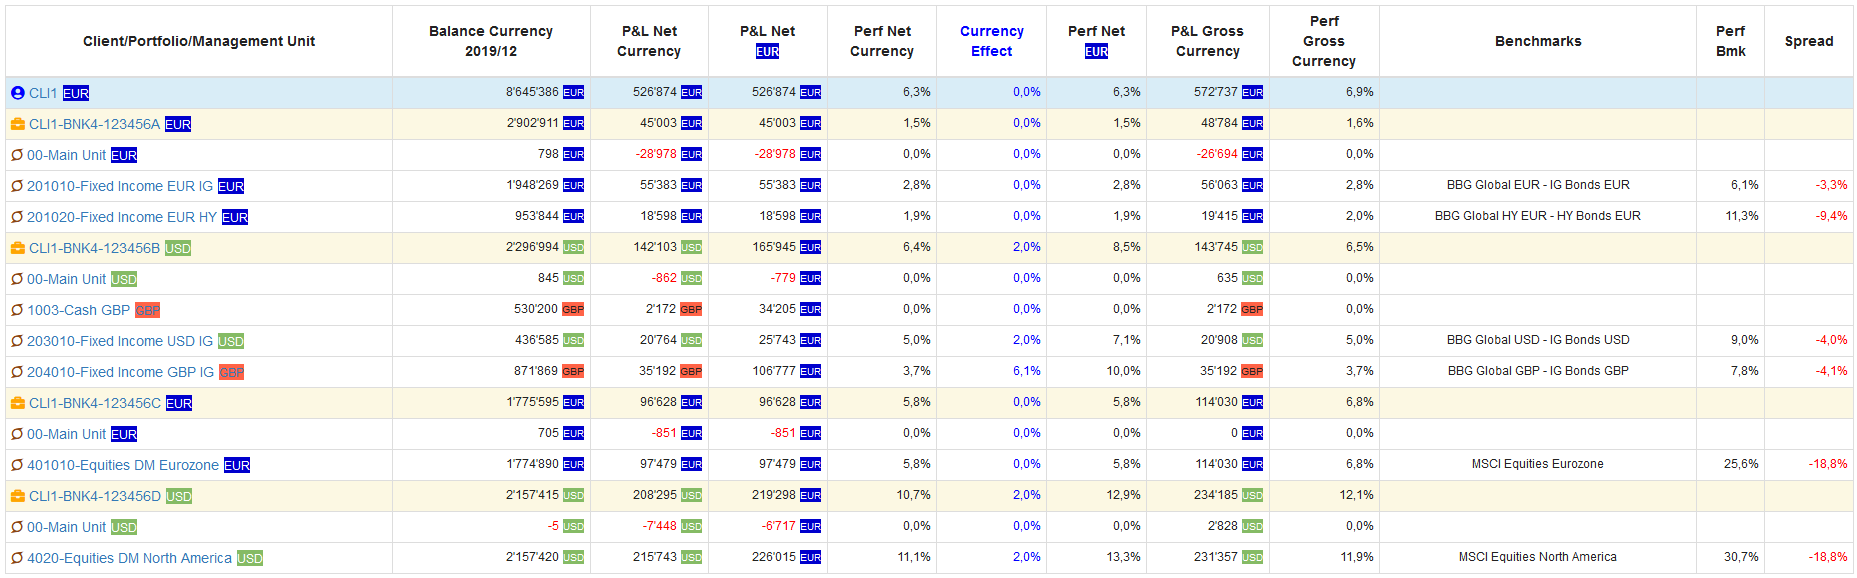This screenshot has width=1857, height=578.
Task: Click the unit icon before 401010-Equities DM Eurozone
Action: pos(17,465)
